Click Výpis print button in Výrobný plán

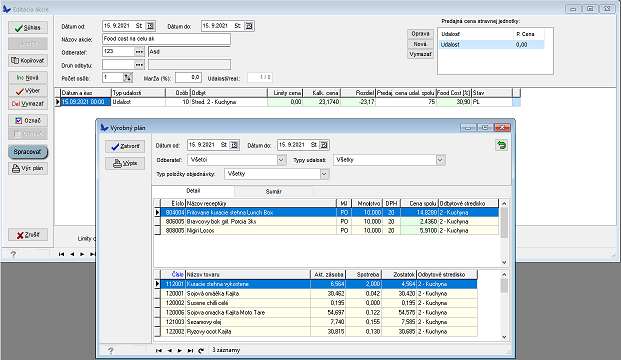[x=125, y=163]
